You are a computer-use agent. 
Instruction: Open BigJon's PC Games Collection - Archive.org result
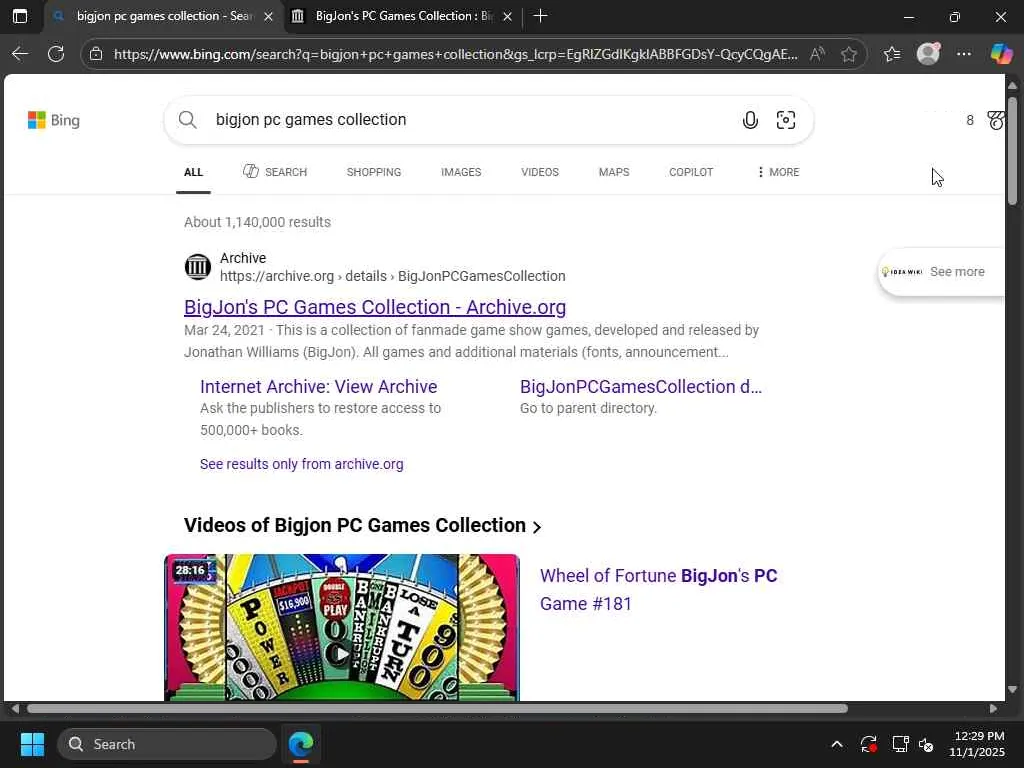(375, 307)
